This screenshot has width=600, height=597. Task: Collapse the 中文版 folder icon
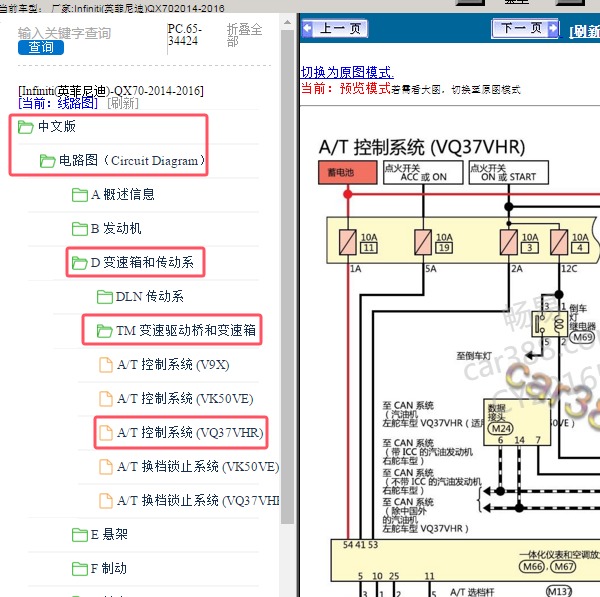coord(26,127)
